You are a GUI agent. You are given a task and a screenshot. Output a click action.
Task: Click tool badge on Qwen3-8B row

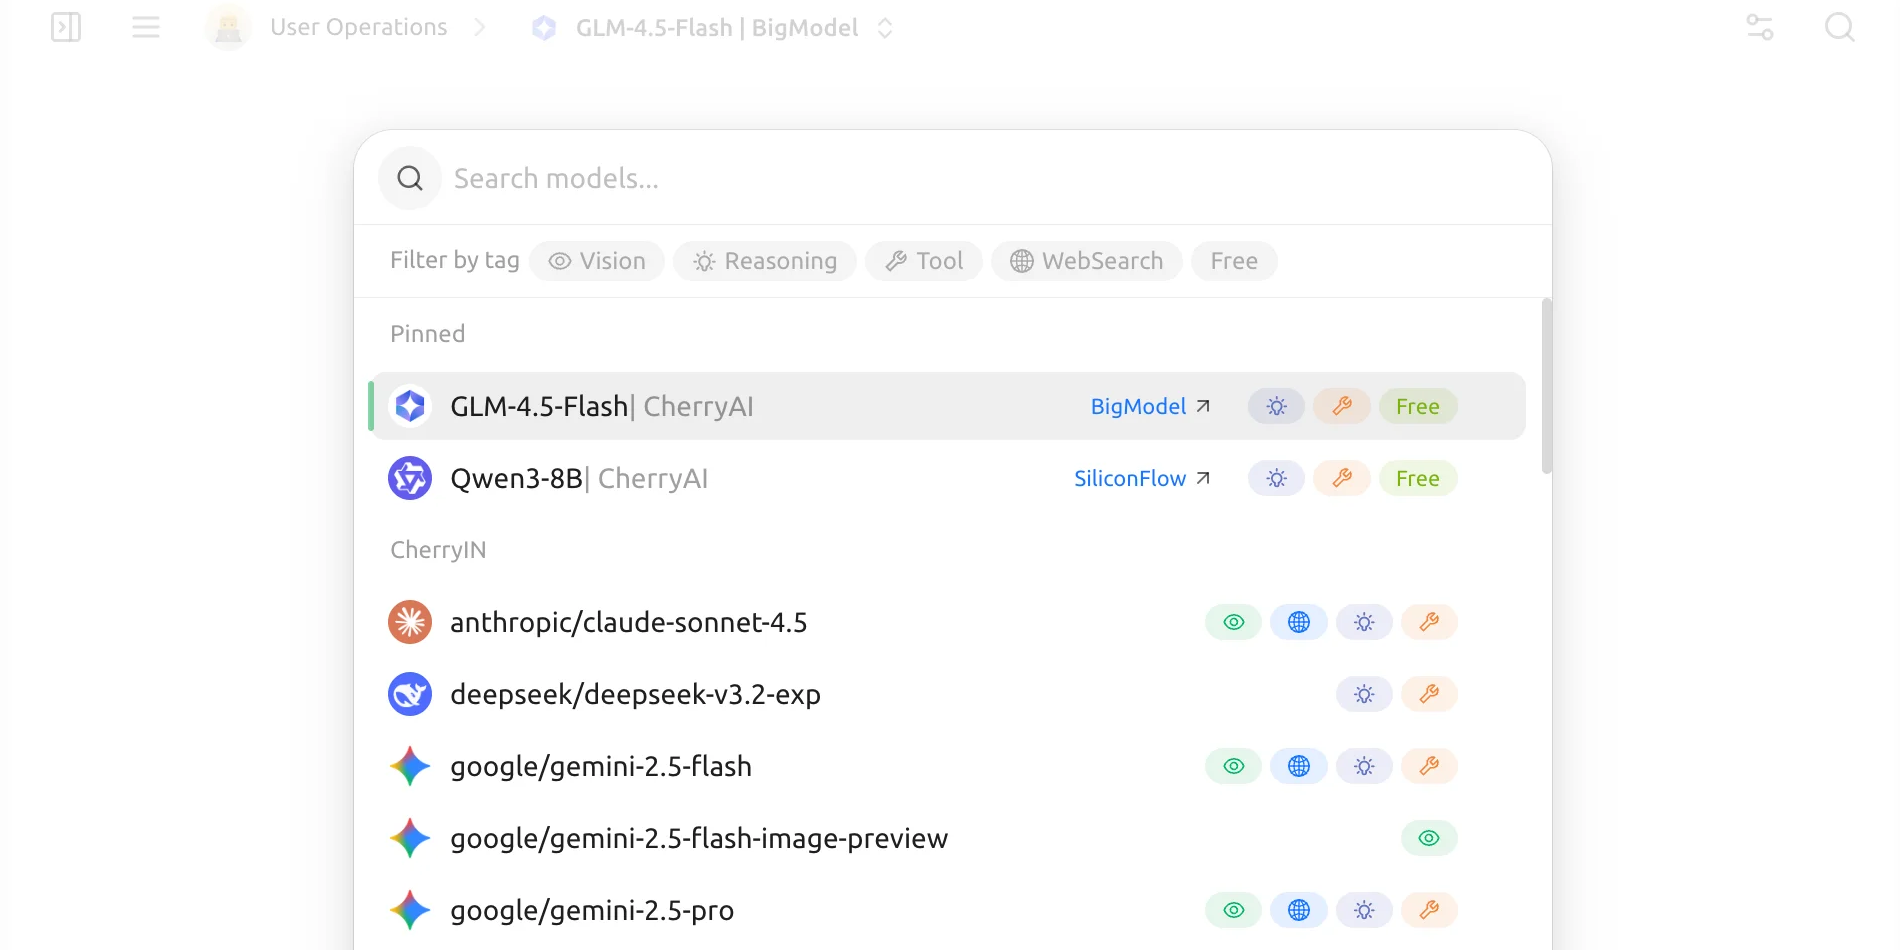point(1342,478)
